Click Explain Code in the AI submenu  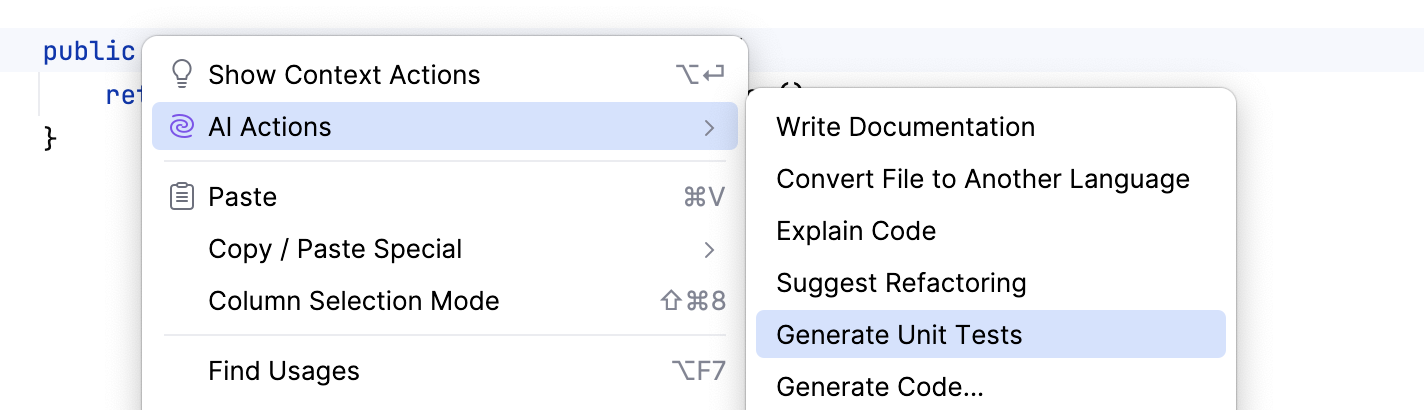click(x=856, y=231)
